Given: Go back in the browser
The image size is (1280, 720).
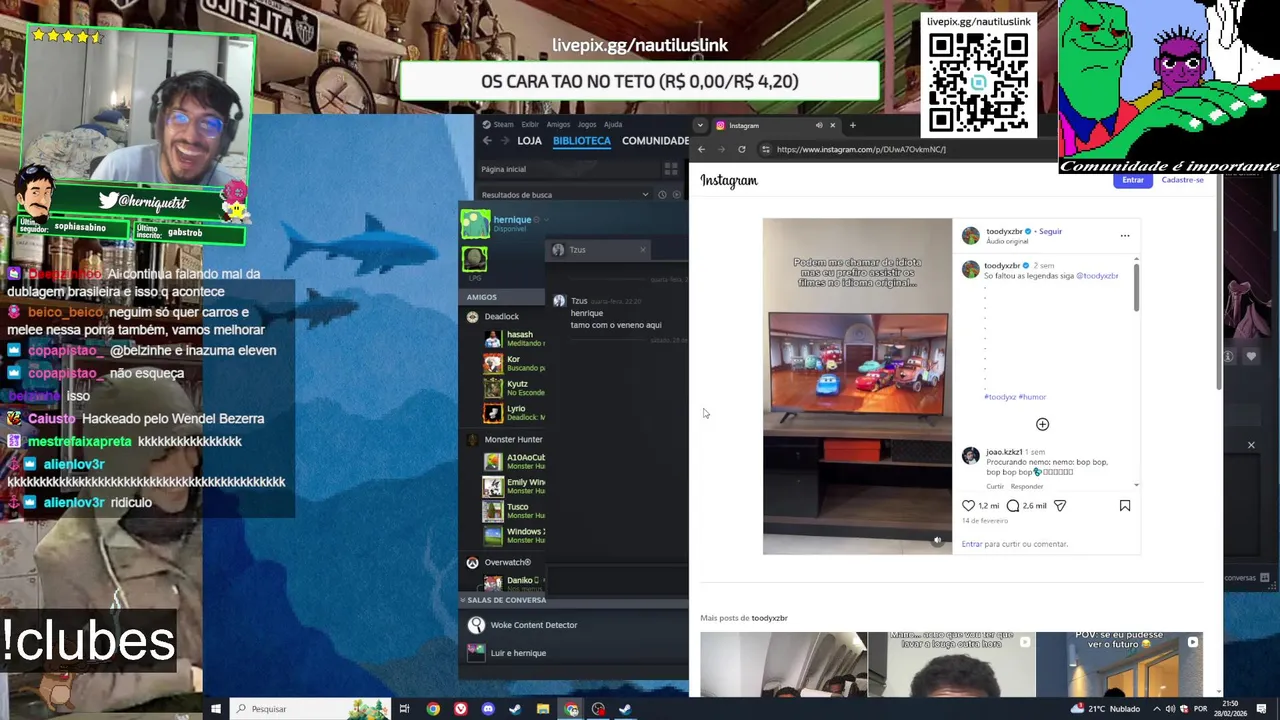Looking at the screenshot, I should tap(701, 149).
